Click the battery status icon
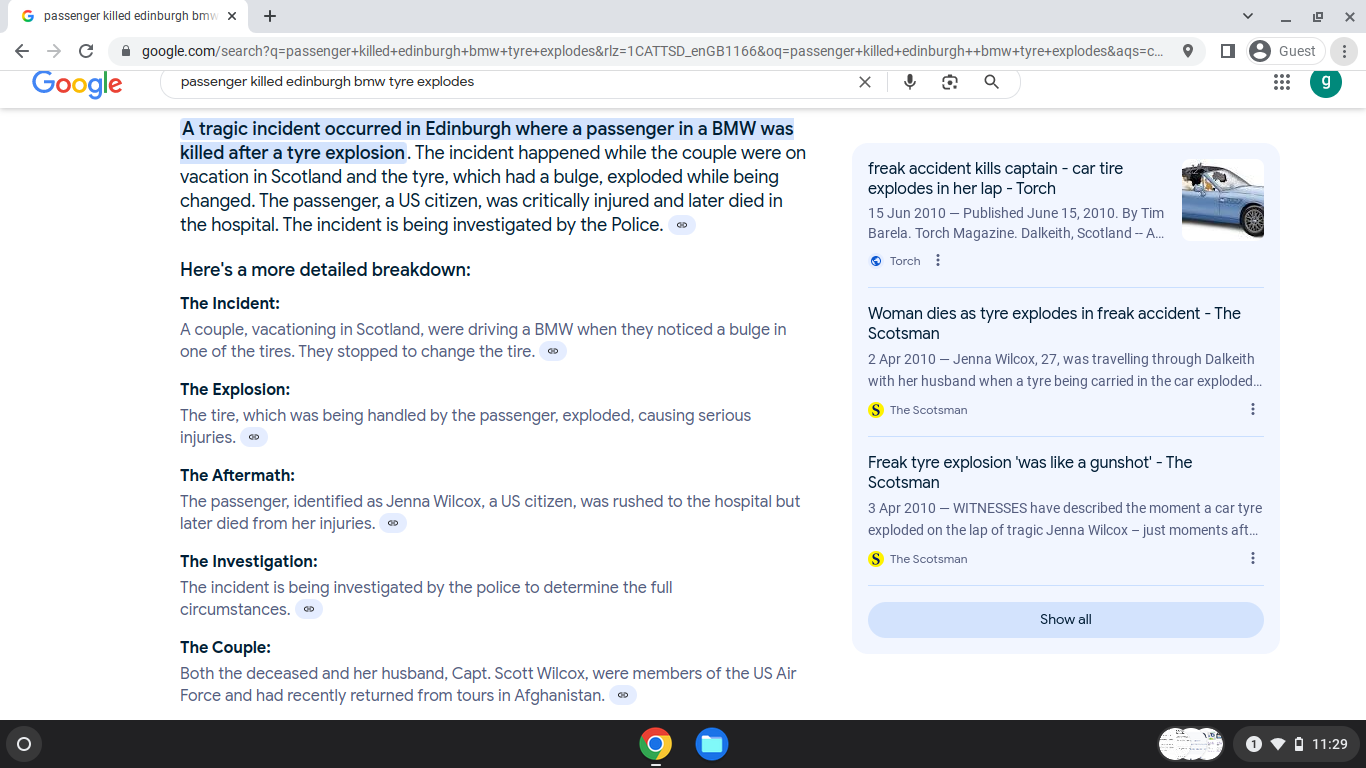 click(x=1299, y=744)
